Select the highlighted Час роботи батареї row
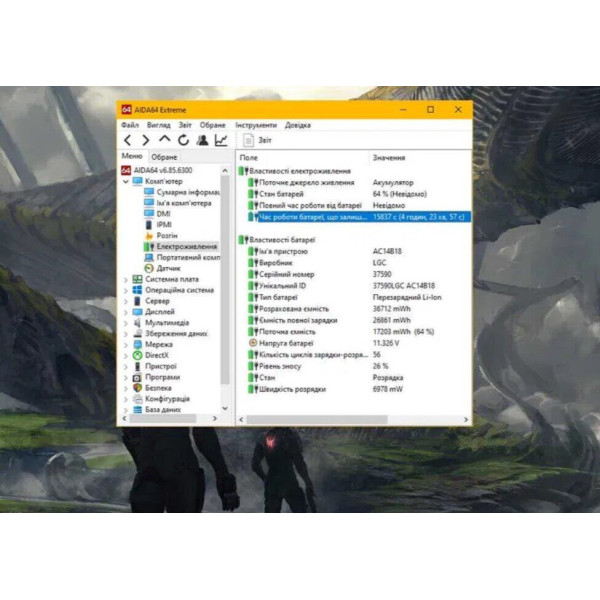The width and height of the screenshot is (600, 600). coord(359,217)
